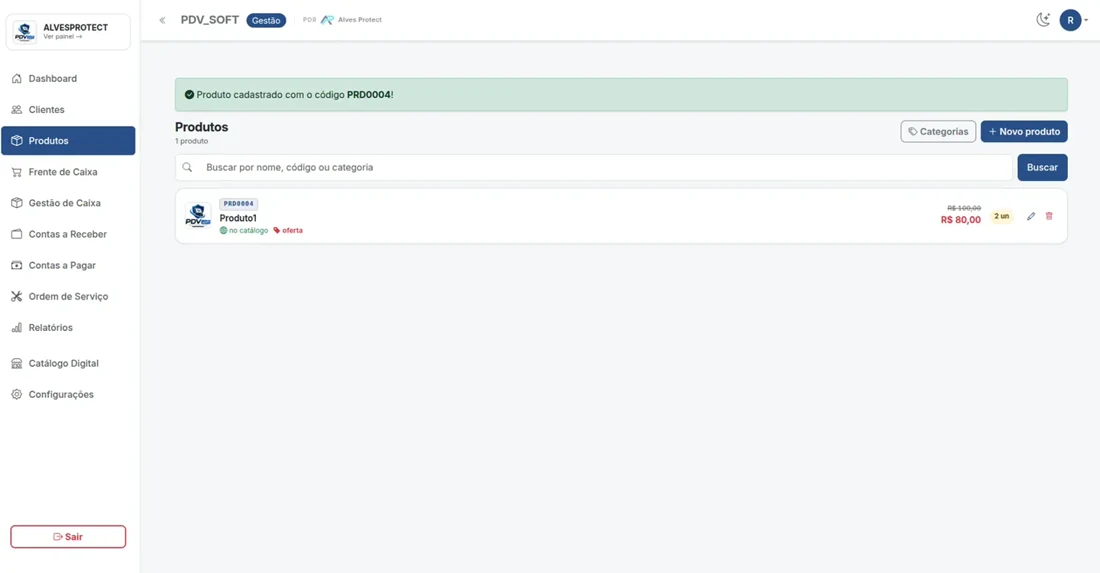Click the ALVESPROTECT PDV logo in sidebar

(x=25, y=32)
